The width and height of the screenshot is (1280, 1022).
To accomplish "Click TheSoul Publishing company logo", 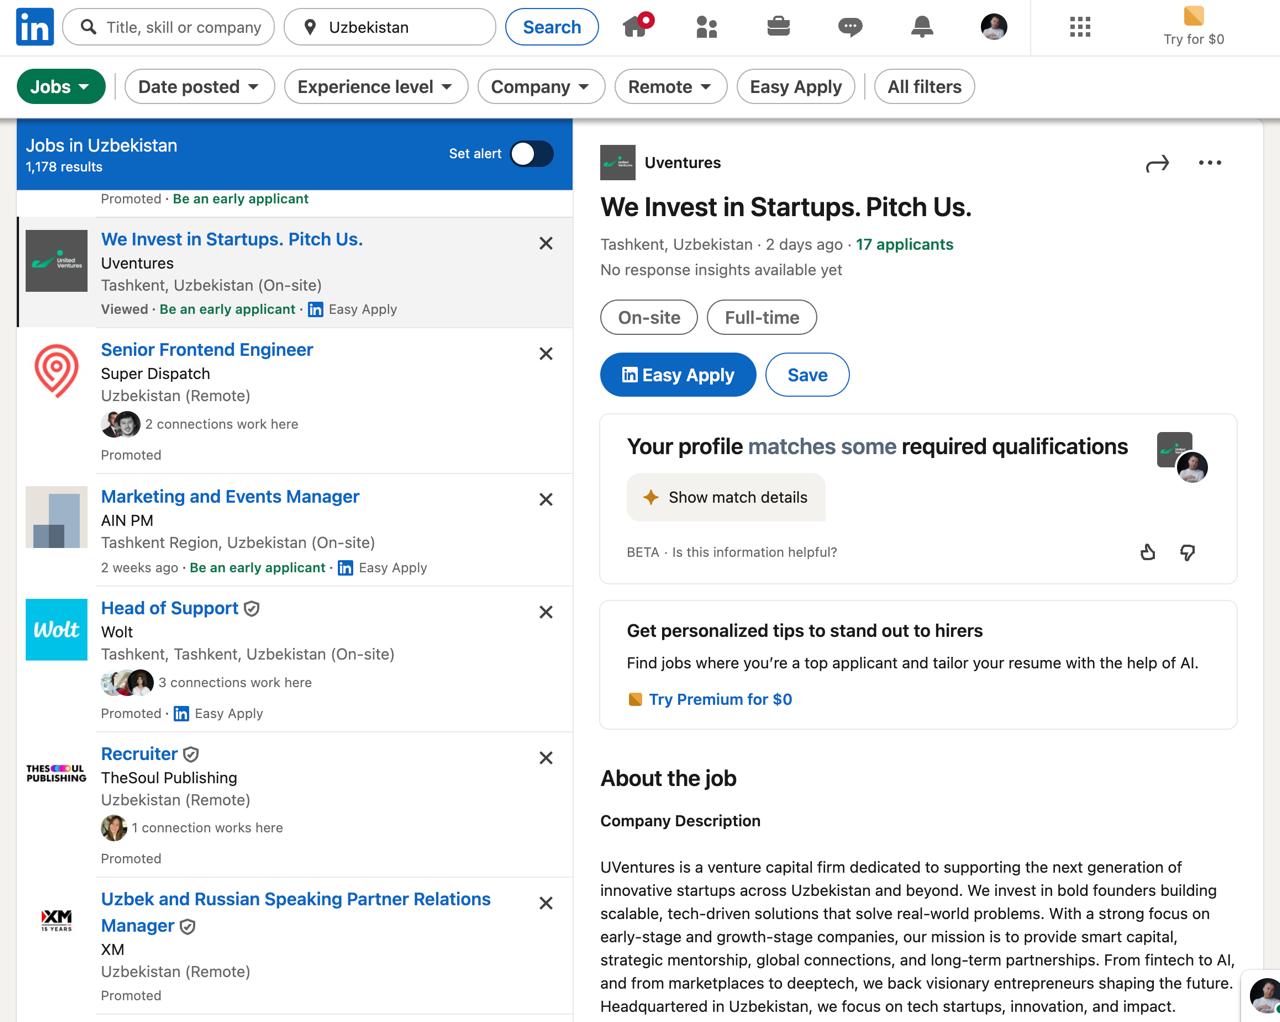I will (x=57, y=774).
